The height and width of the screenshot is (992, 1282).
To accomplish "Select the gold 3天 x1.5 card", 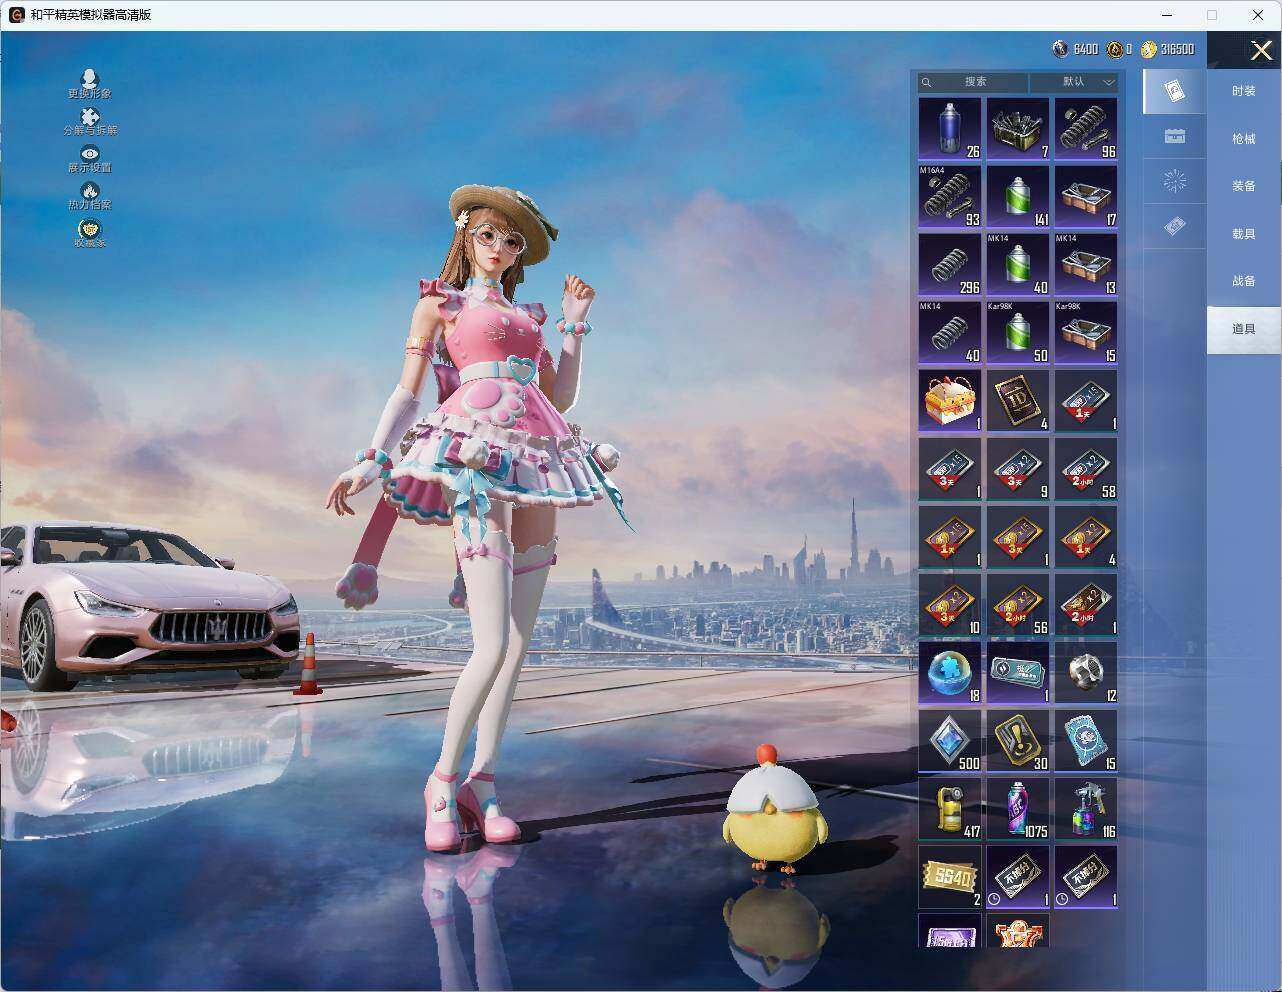I will pyautogui.click(x=1018, y=537).
